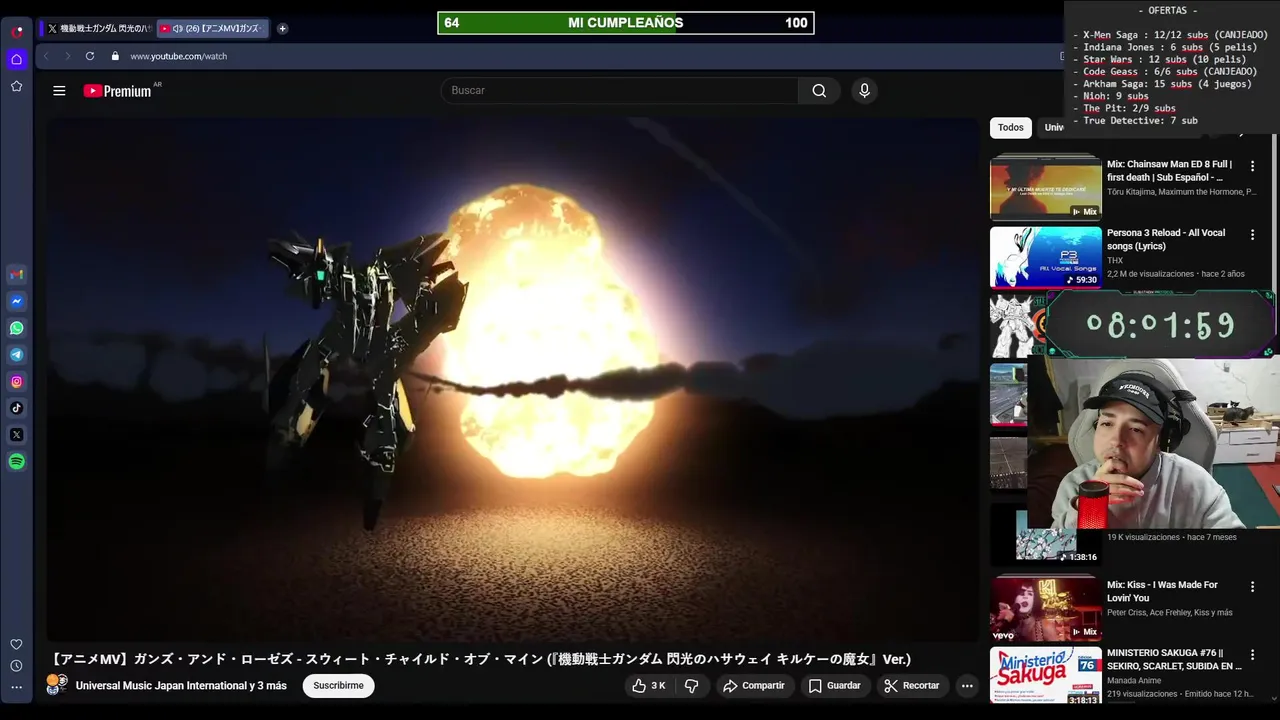This screenshot has height=720, width=1280.
Task: Click the Recortar clip button
Action: [x=912, y=686]
